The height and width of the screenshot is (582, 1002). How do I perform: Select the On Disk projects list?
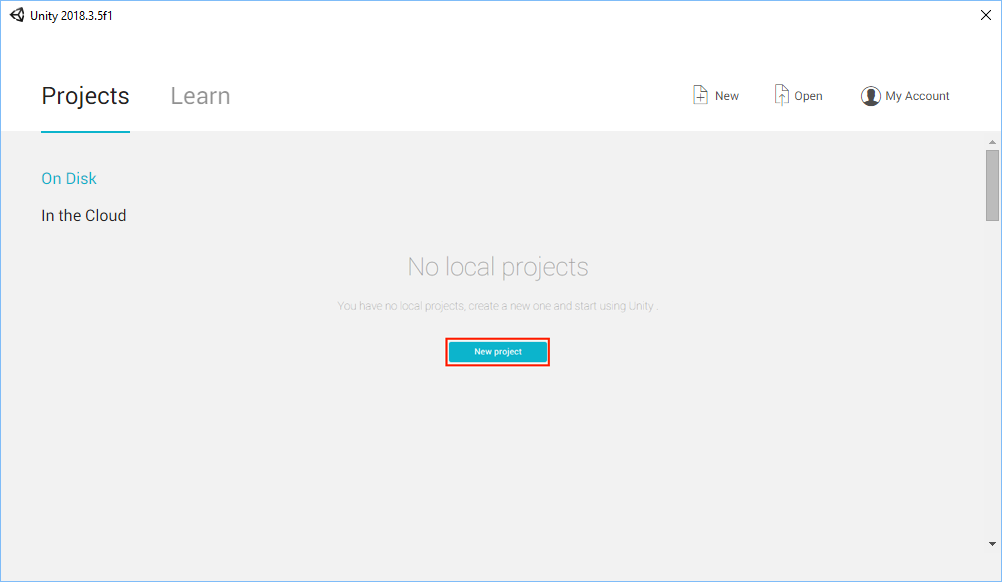[69, 178]
